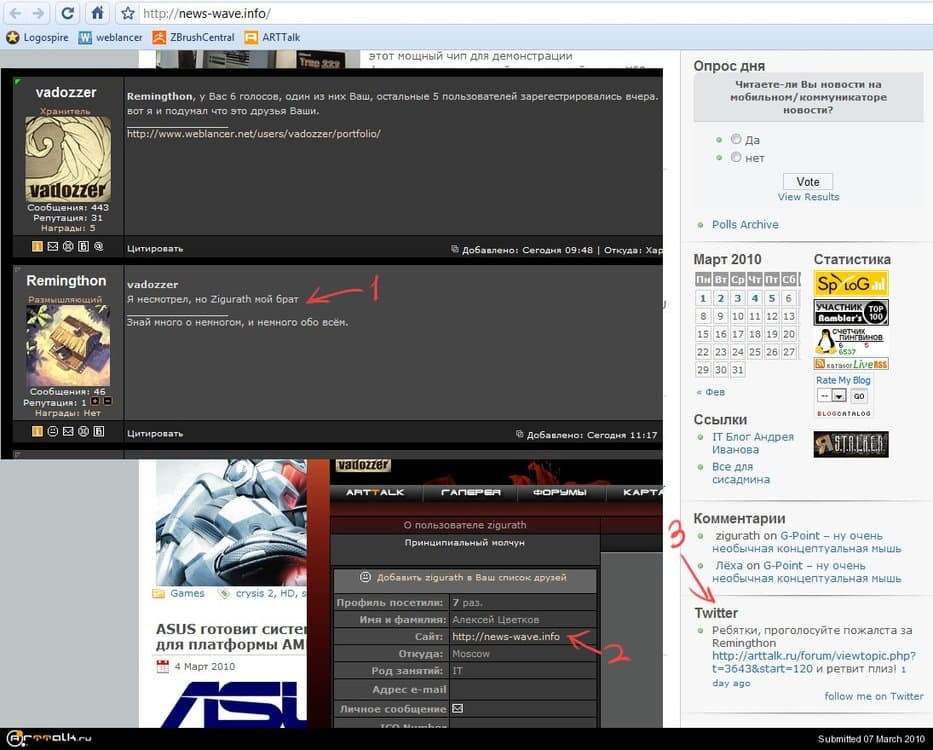Click Цитировать under Remingthon's post
Viewport: 933px width, 750px height.
point(155,434)
